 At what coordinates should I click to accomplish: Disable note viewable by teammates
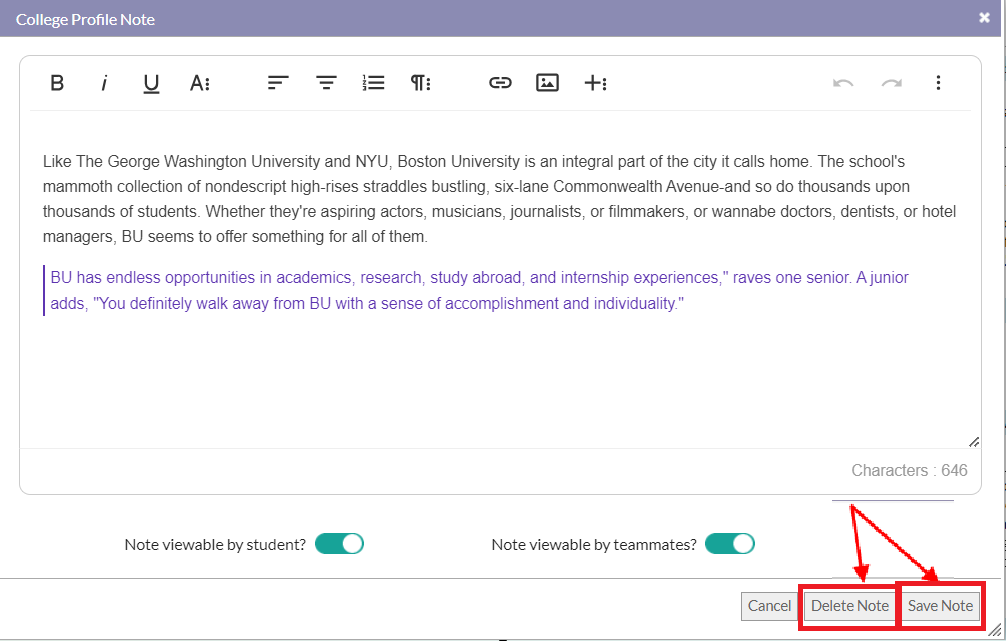click(729, 543)
